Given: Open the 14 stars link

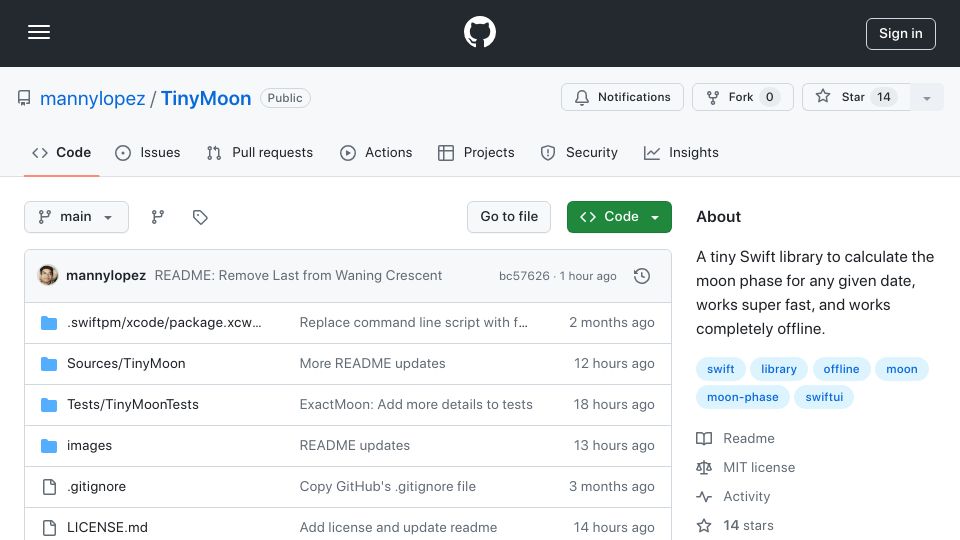Looking at the screenshot, I should point(735,525).
